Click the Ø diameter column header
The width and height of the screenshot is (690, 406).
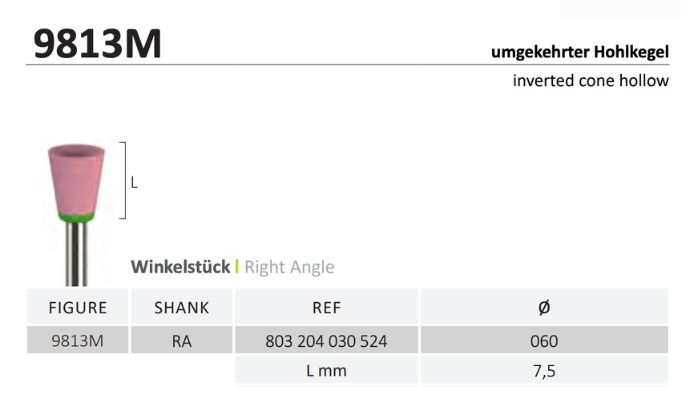pyautogui.click(x=544, y=308)
